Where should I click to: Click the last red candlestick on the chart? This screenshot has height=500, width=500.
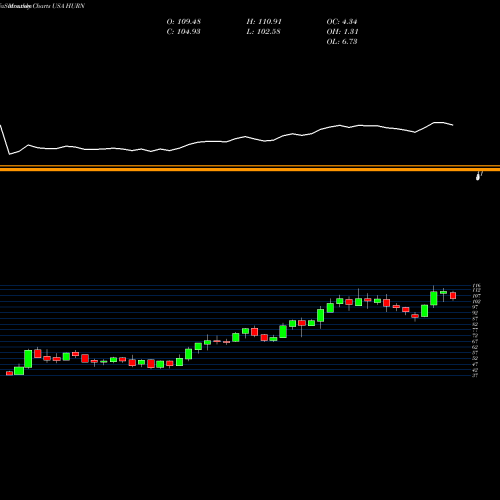point(453,295)
